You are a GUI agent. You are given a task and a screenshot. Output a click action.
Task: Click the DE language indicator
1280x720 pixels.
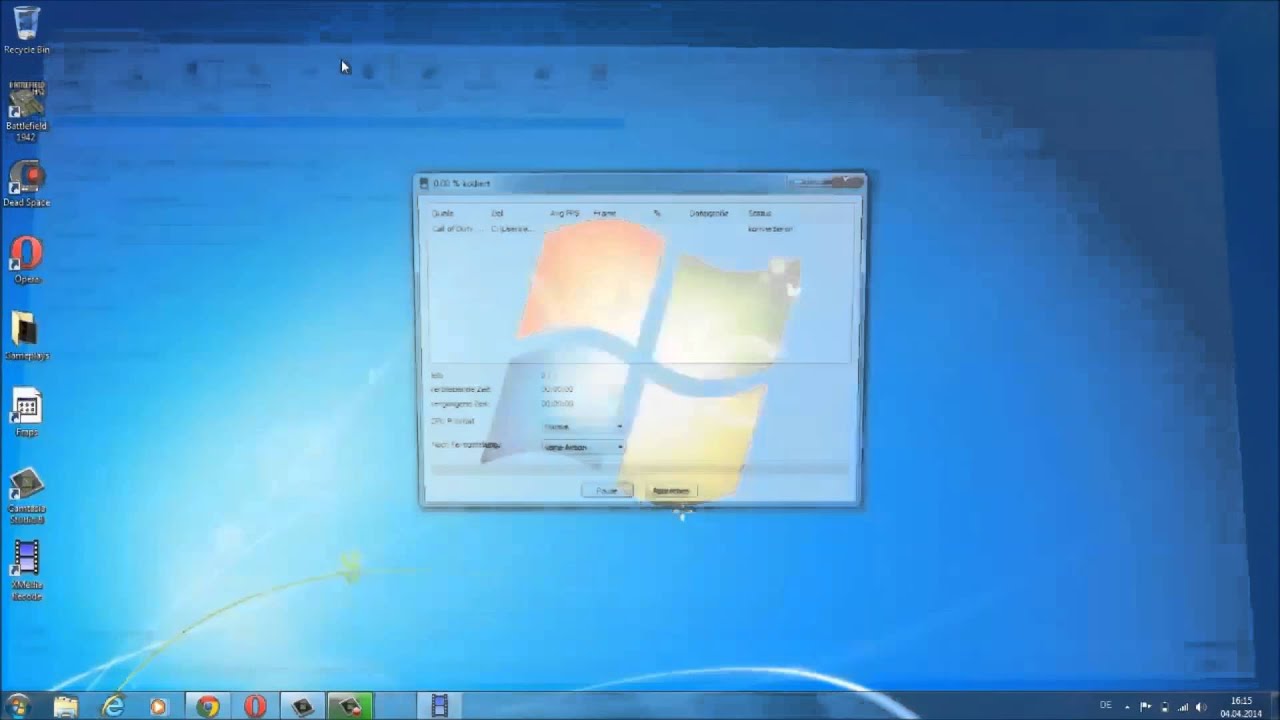[x=1105, y=705]
